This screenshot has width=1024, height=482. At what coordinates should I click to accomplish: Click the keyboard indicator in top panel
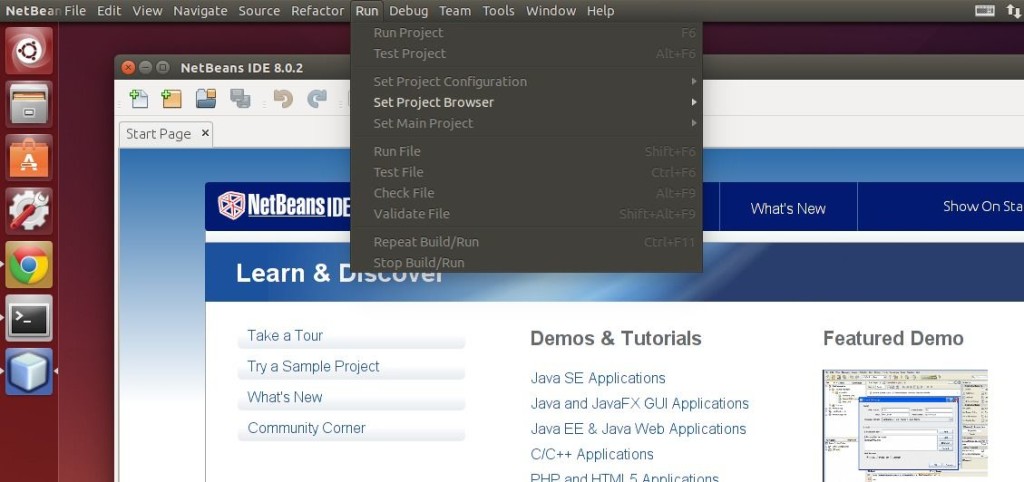click(985, 10)
